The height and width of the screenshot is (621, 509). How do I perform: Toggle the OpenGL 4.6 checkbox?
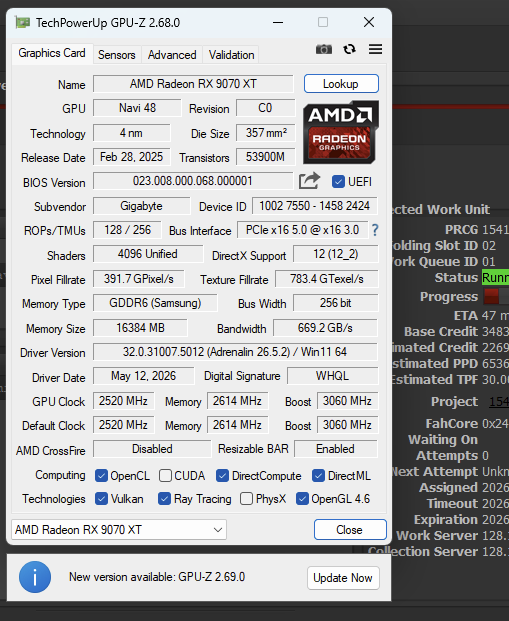click(302, 499)
